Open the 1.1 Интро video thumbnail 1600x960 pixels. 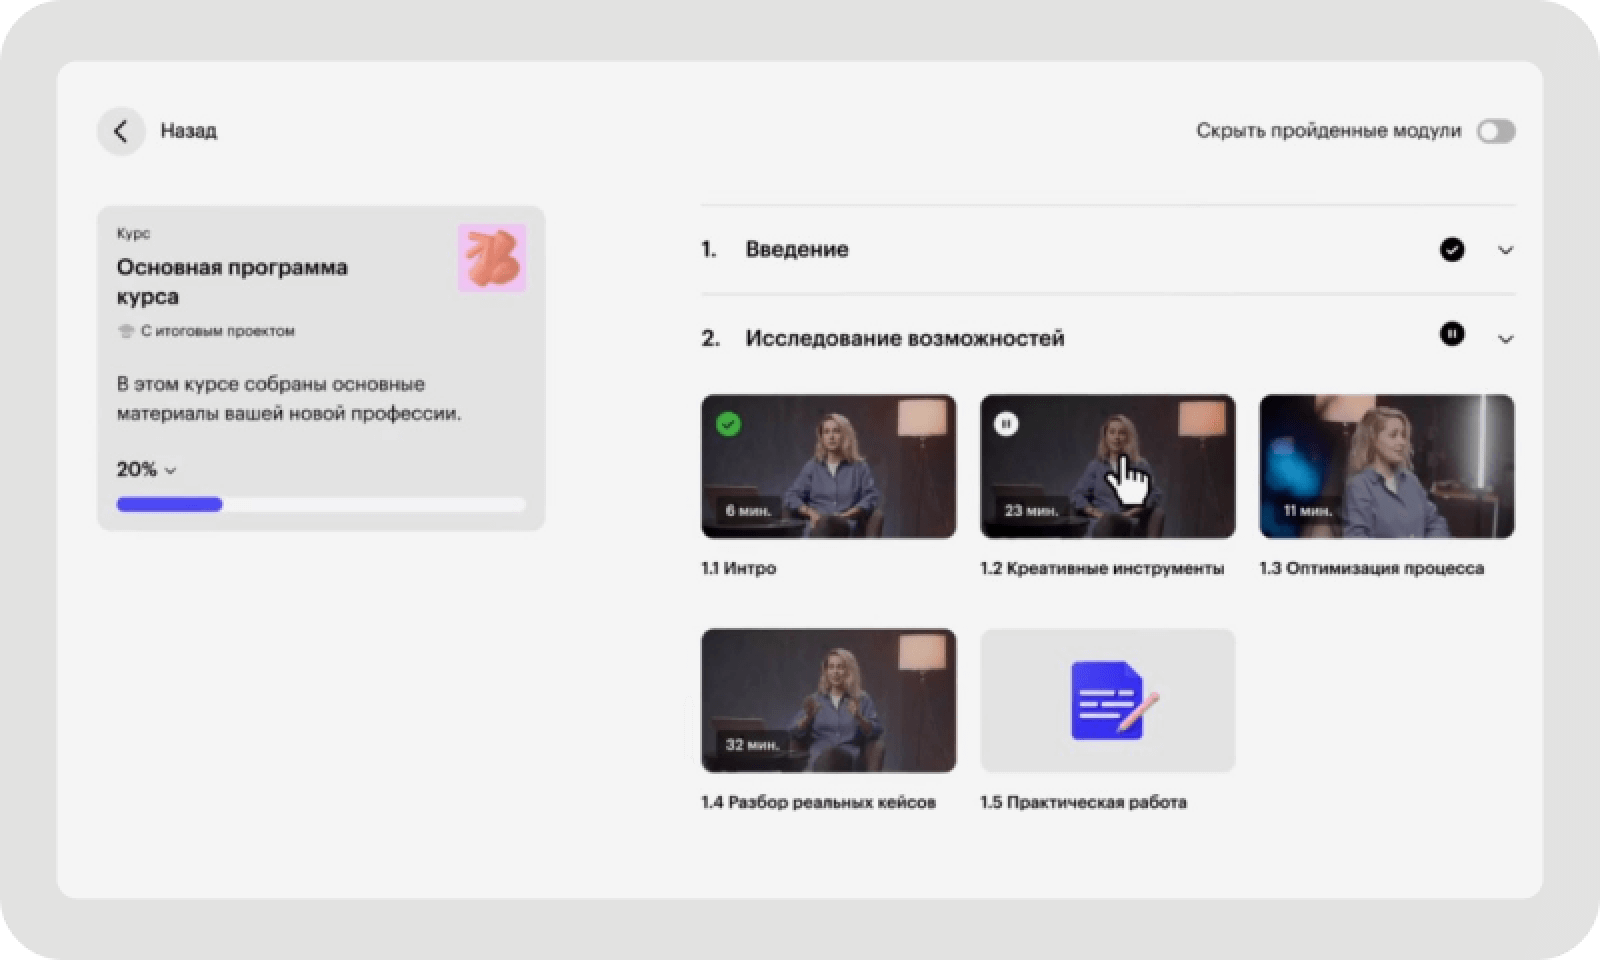[828, 466]
